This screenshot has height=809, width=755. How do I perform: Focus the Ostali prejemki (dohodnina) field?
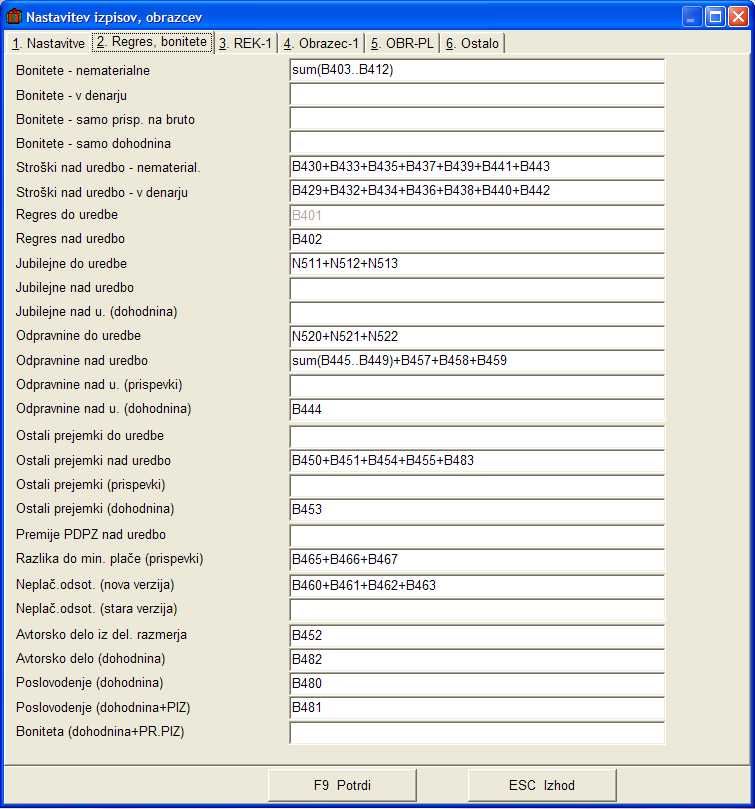(x=476, y=510)
